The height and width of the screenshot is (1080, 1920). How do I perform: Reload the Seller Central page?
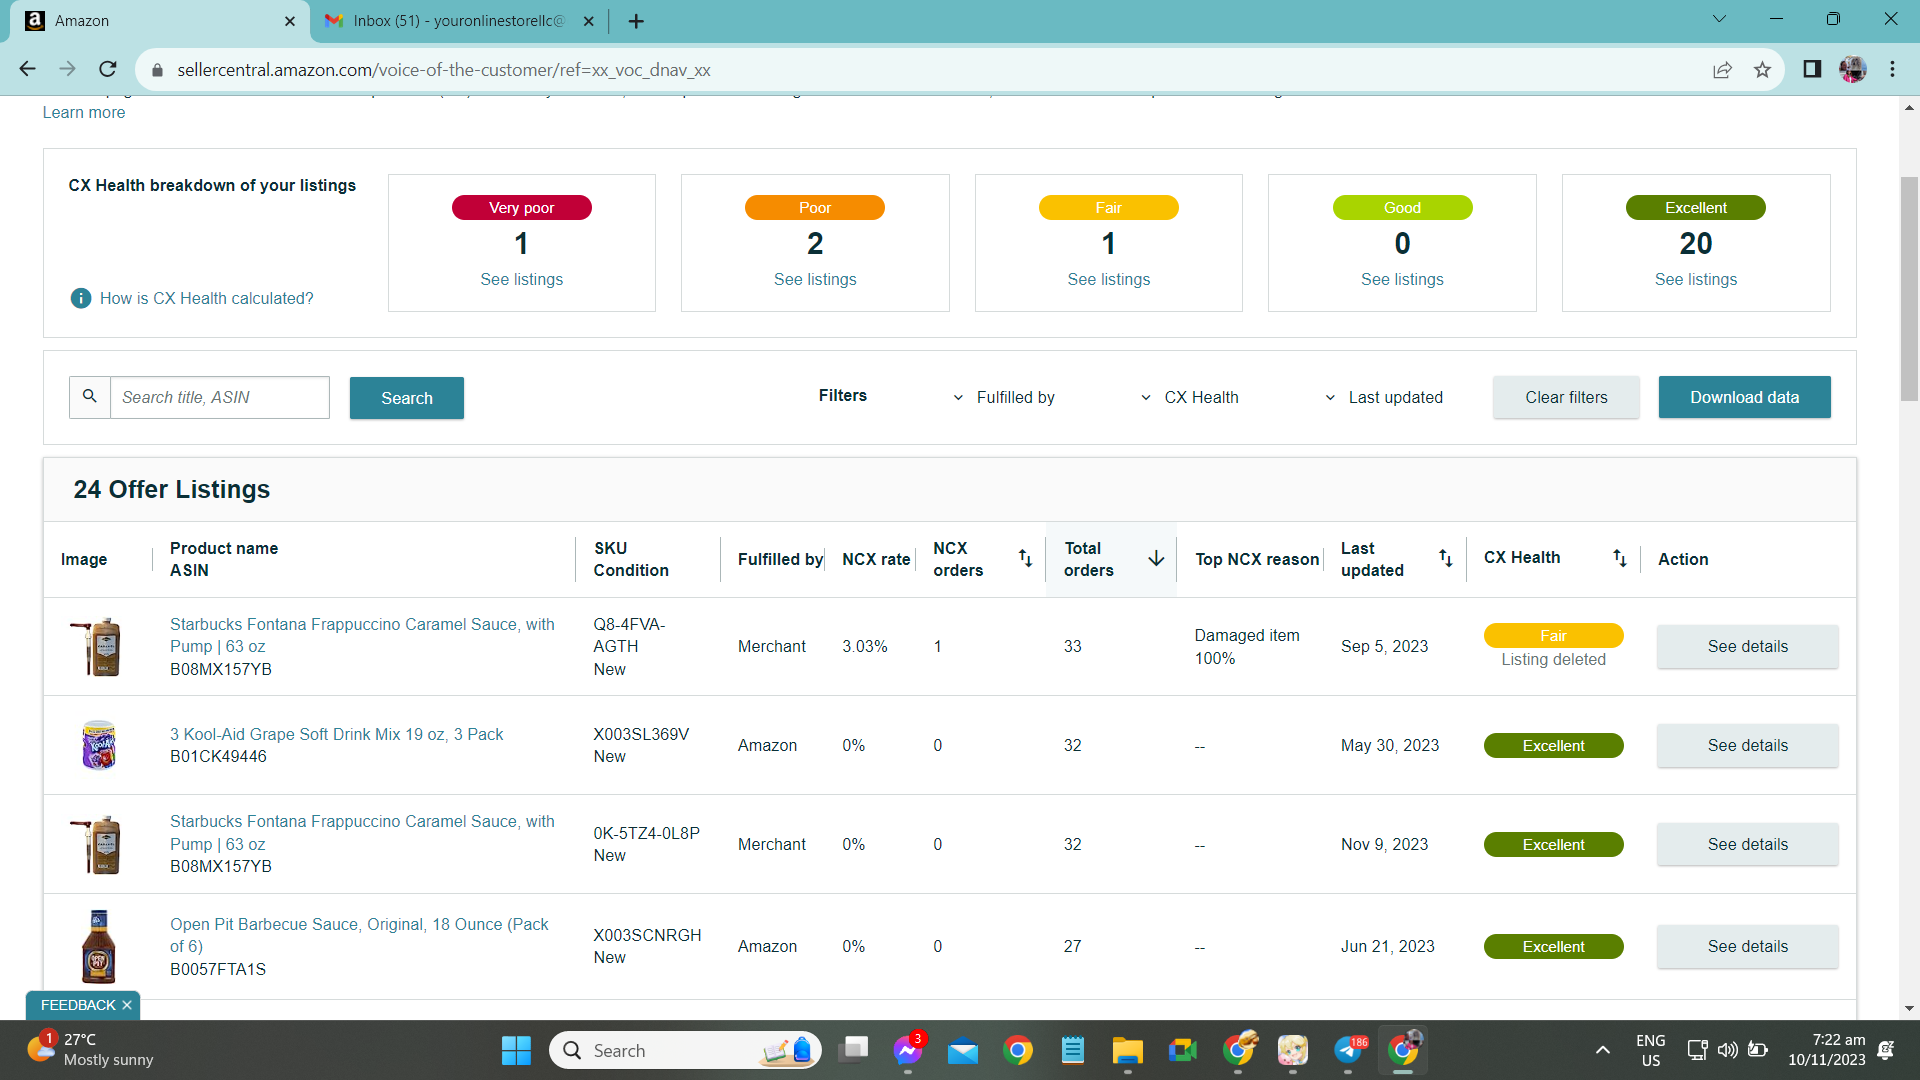[x=108, y=69]
